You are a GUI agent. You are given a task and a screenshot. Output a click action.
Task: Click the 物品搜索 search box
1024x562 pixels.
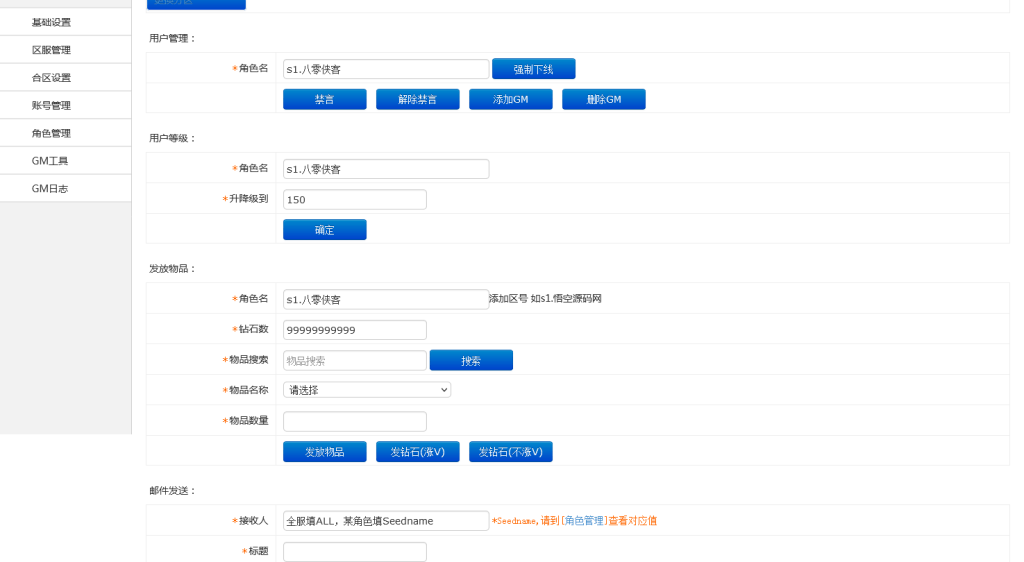point(355,360)
